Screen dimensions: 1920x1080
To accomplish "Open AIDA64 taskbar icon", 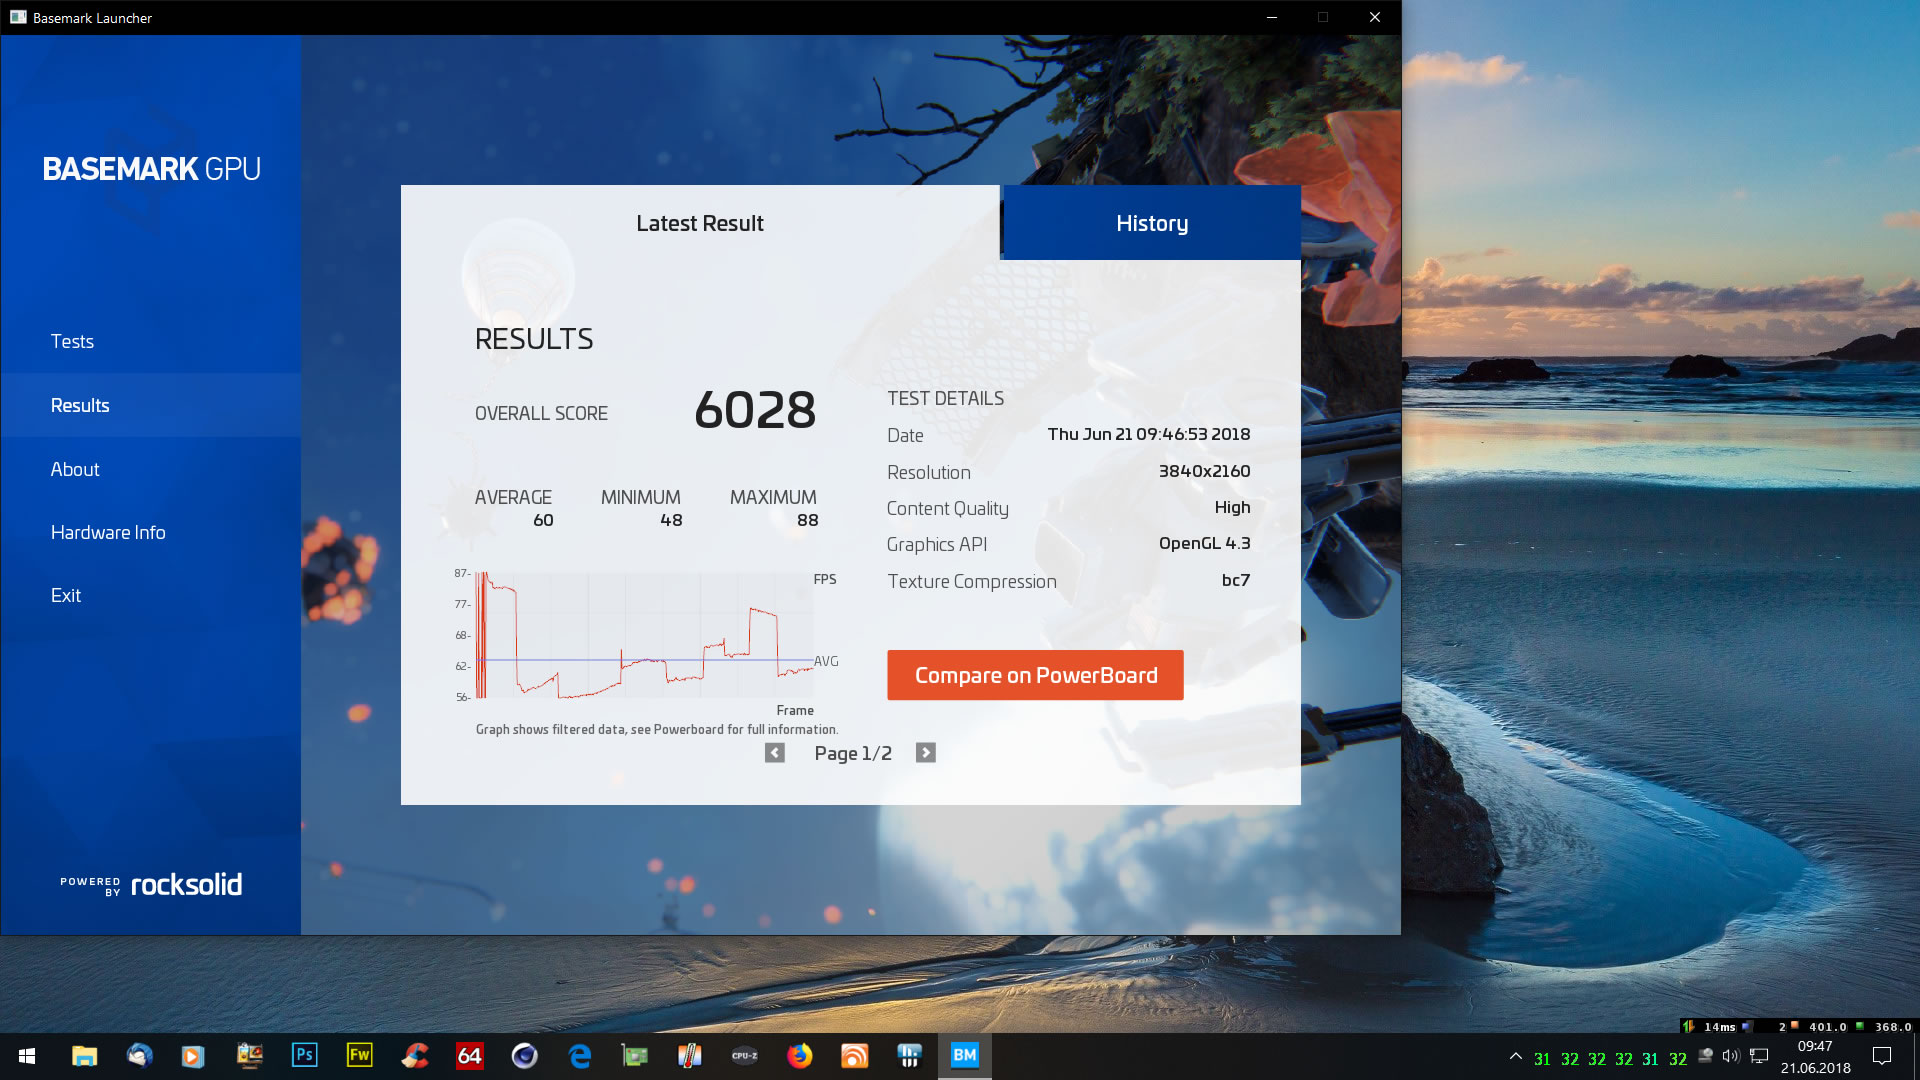I will click(x=469, y=1055).
